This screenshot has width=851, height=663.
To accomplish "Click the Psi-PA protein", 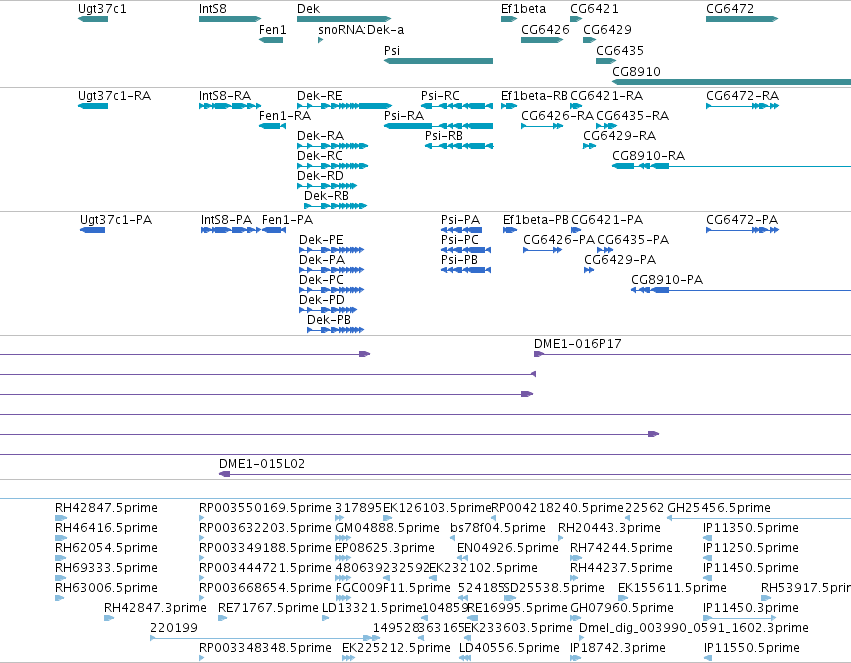I will [x=461, y=230].
